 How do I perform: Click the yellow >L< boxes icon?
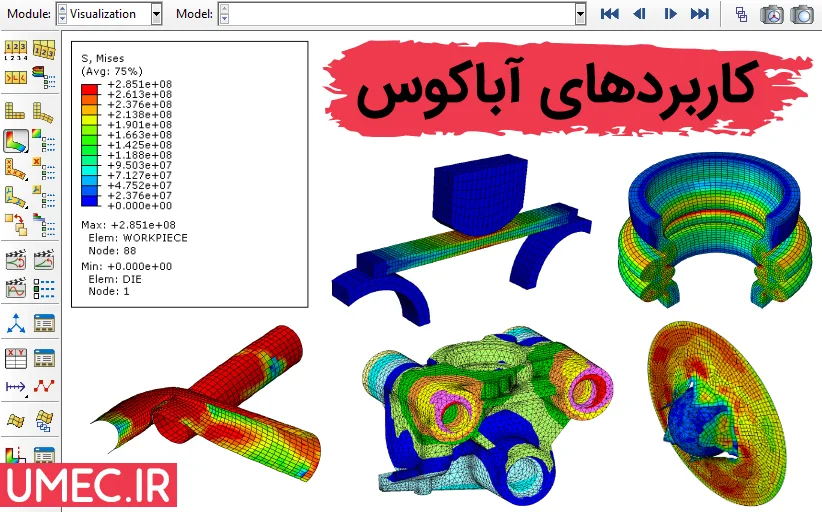coord(15,78)
